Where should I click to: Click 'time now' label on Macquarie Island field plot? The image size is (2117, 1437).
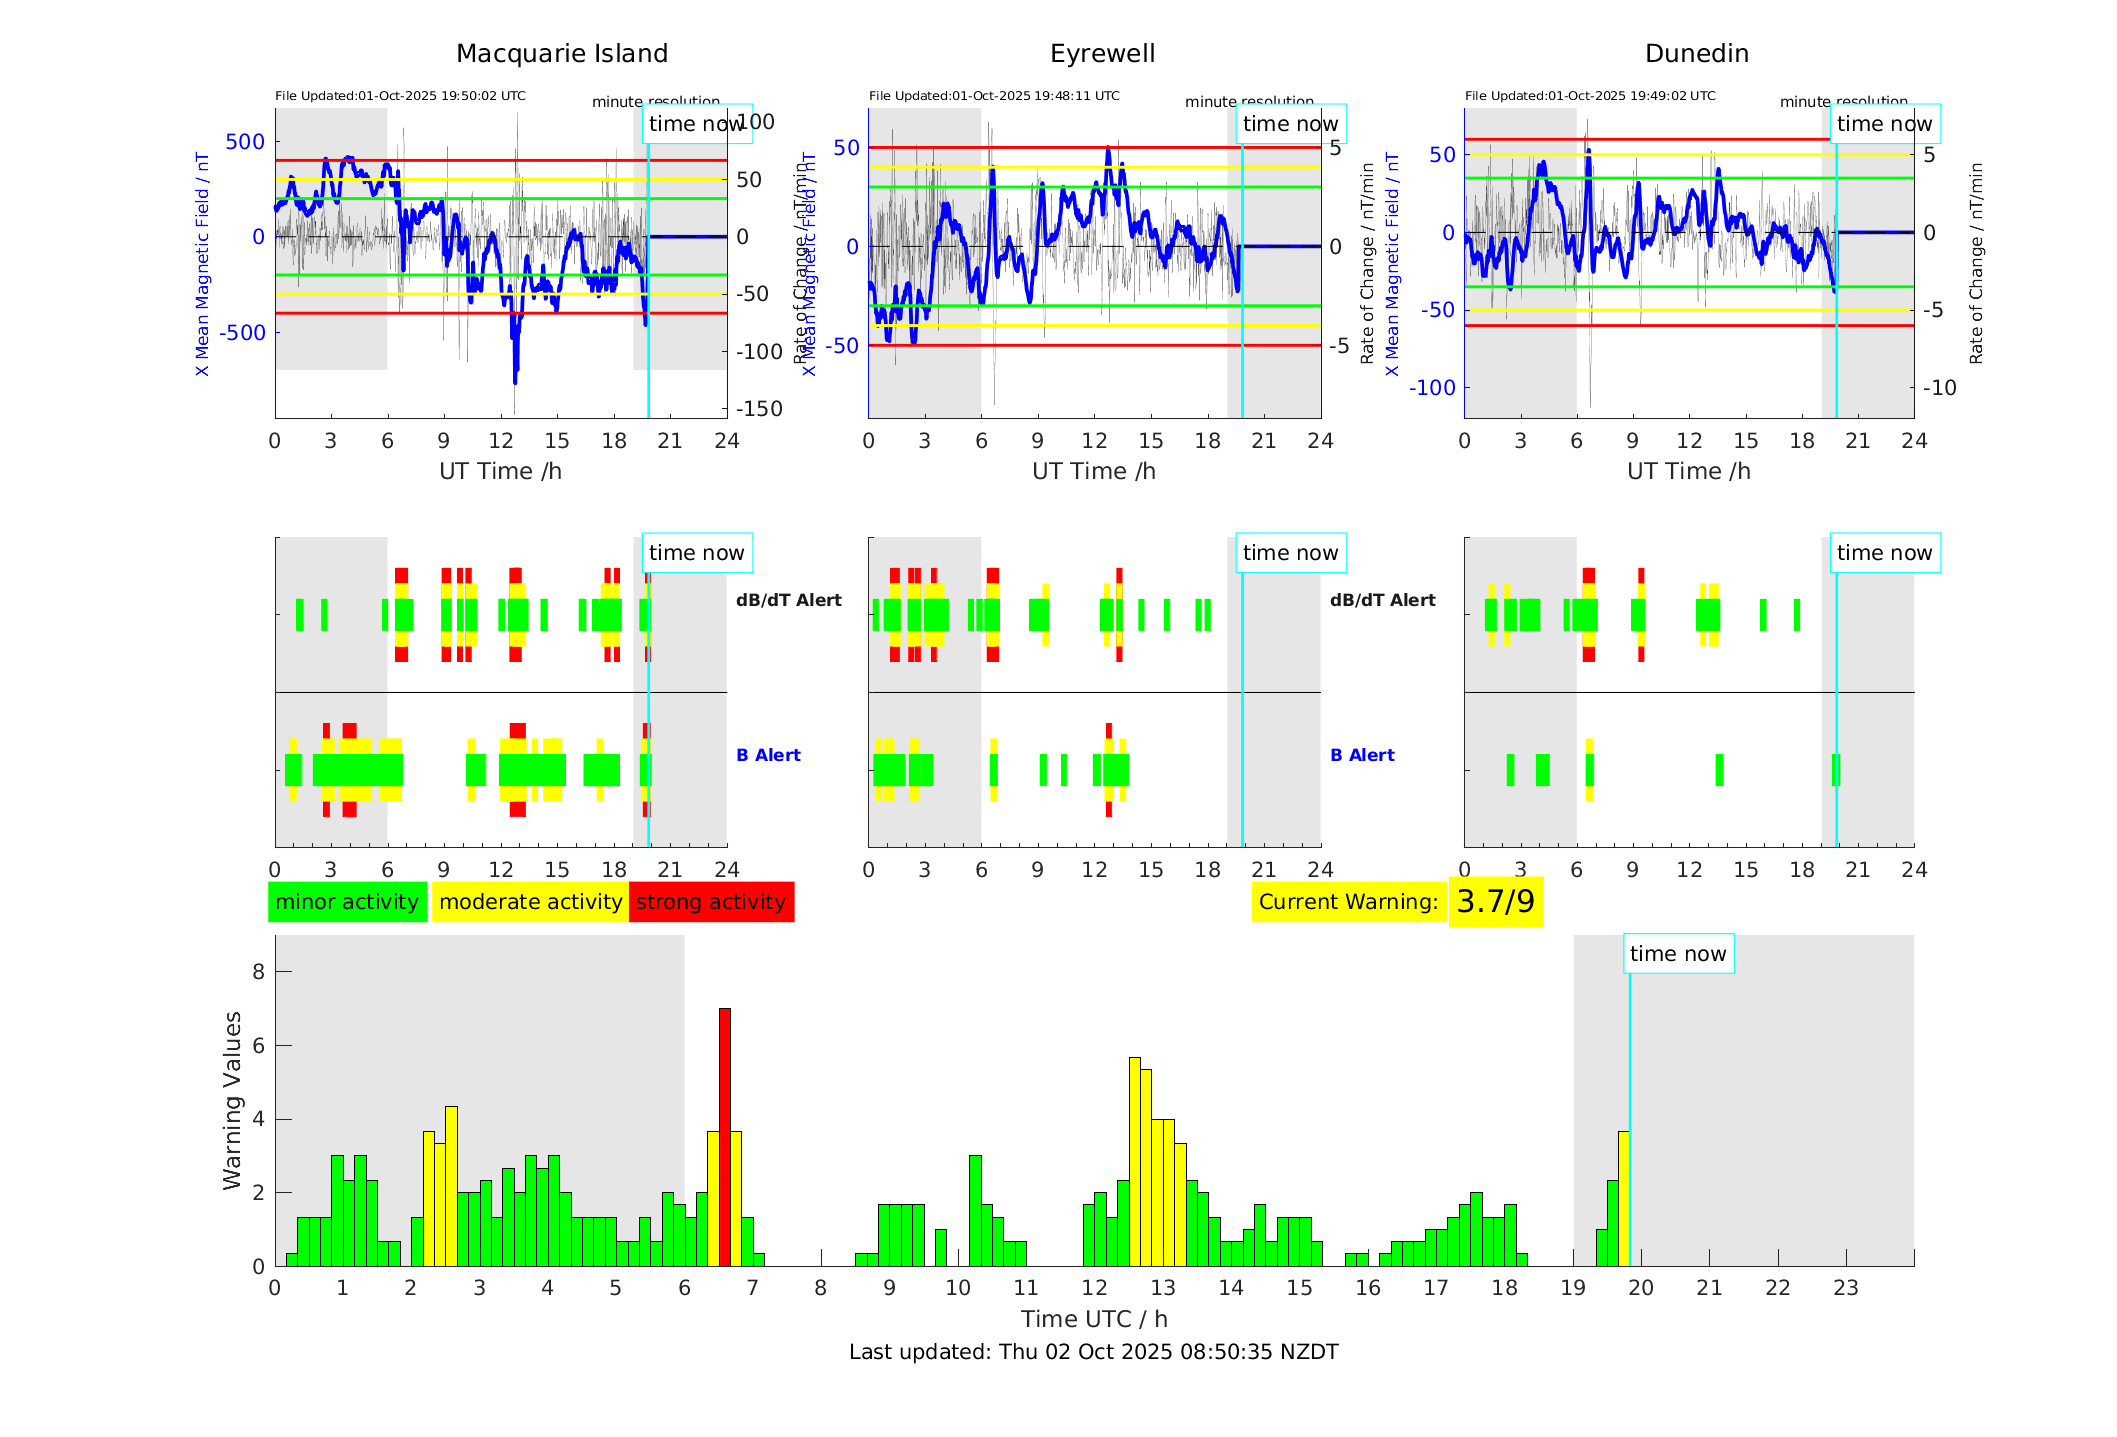696,124
